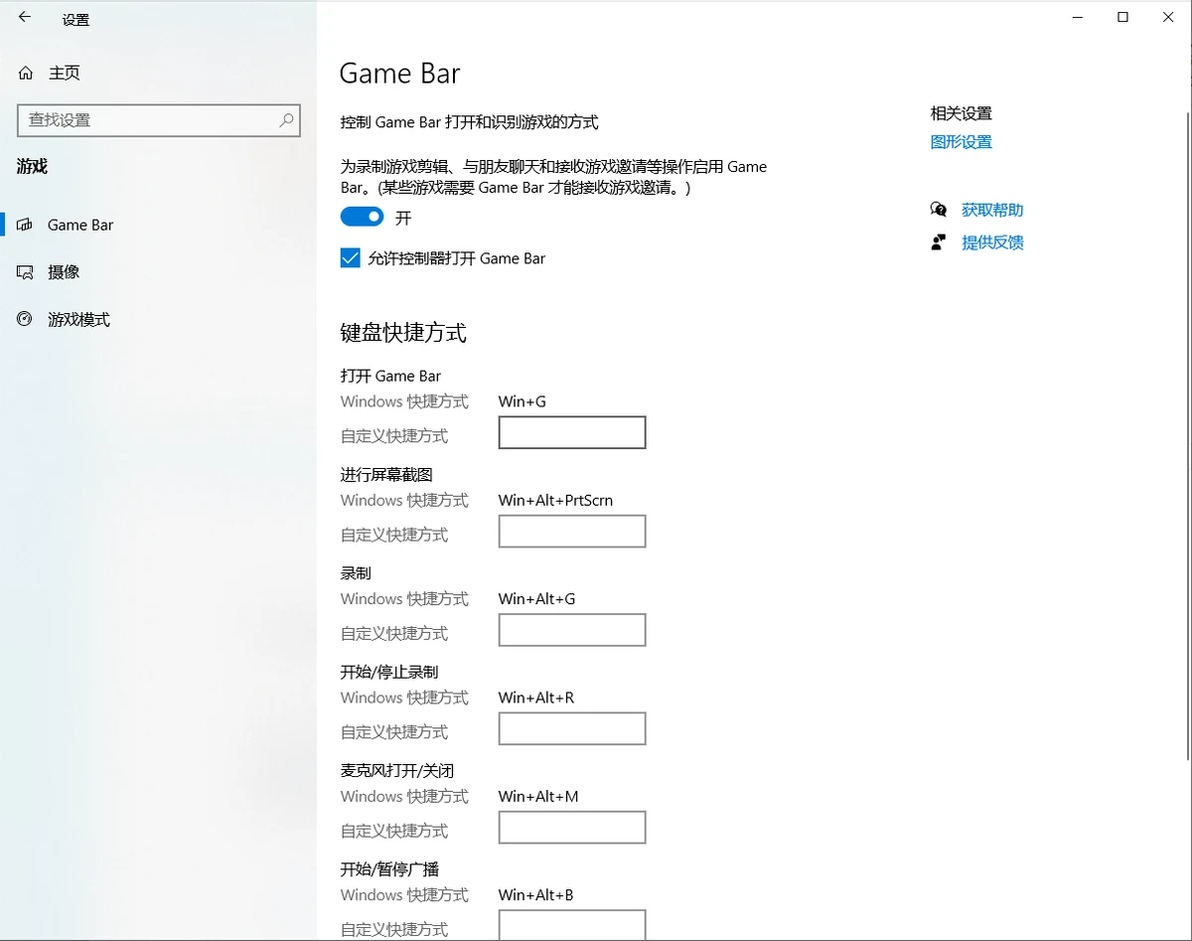Click the Game Bar sidebar icon
Viewport: 1192px width, 941px height.
[x=25, y=224]
